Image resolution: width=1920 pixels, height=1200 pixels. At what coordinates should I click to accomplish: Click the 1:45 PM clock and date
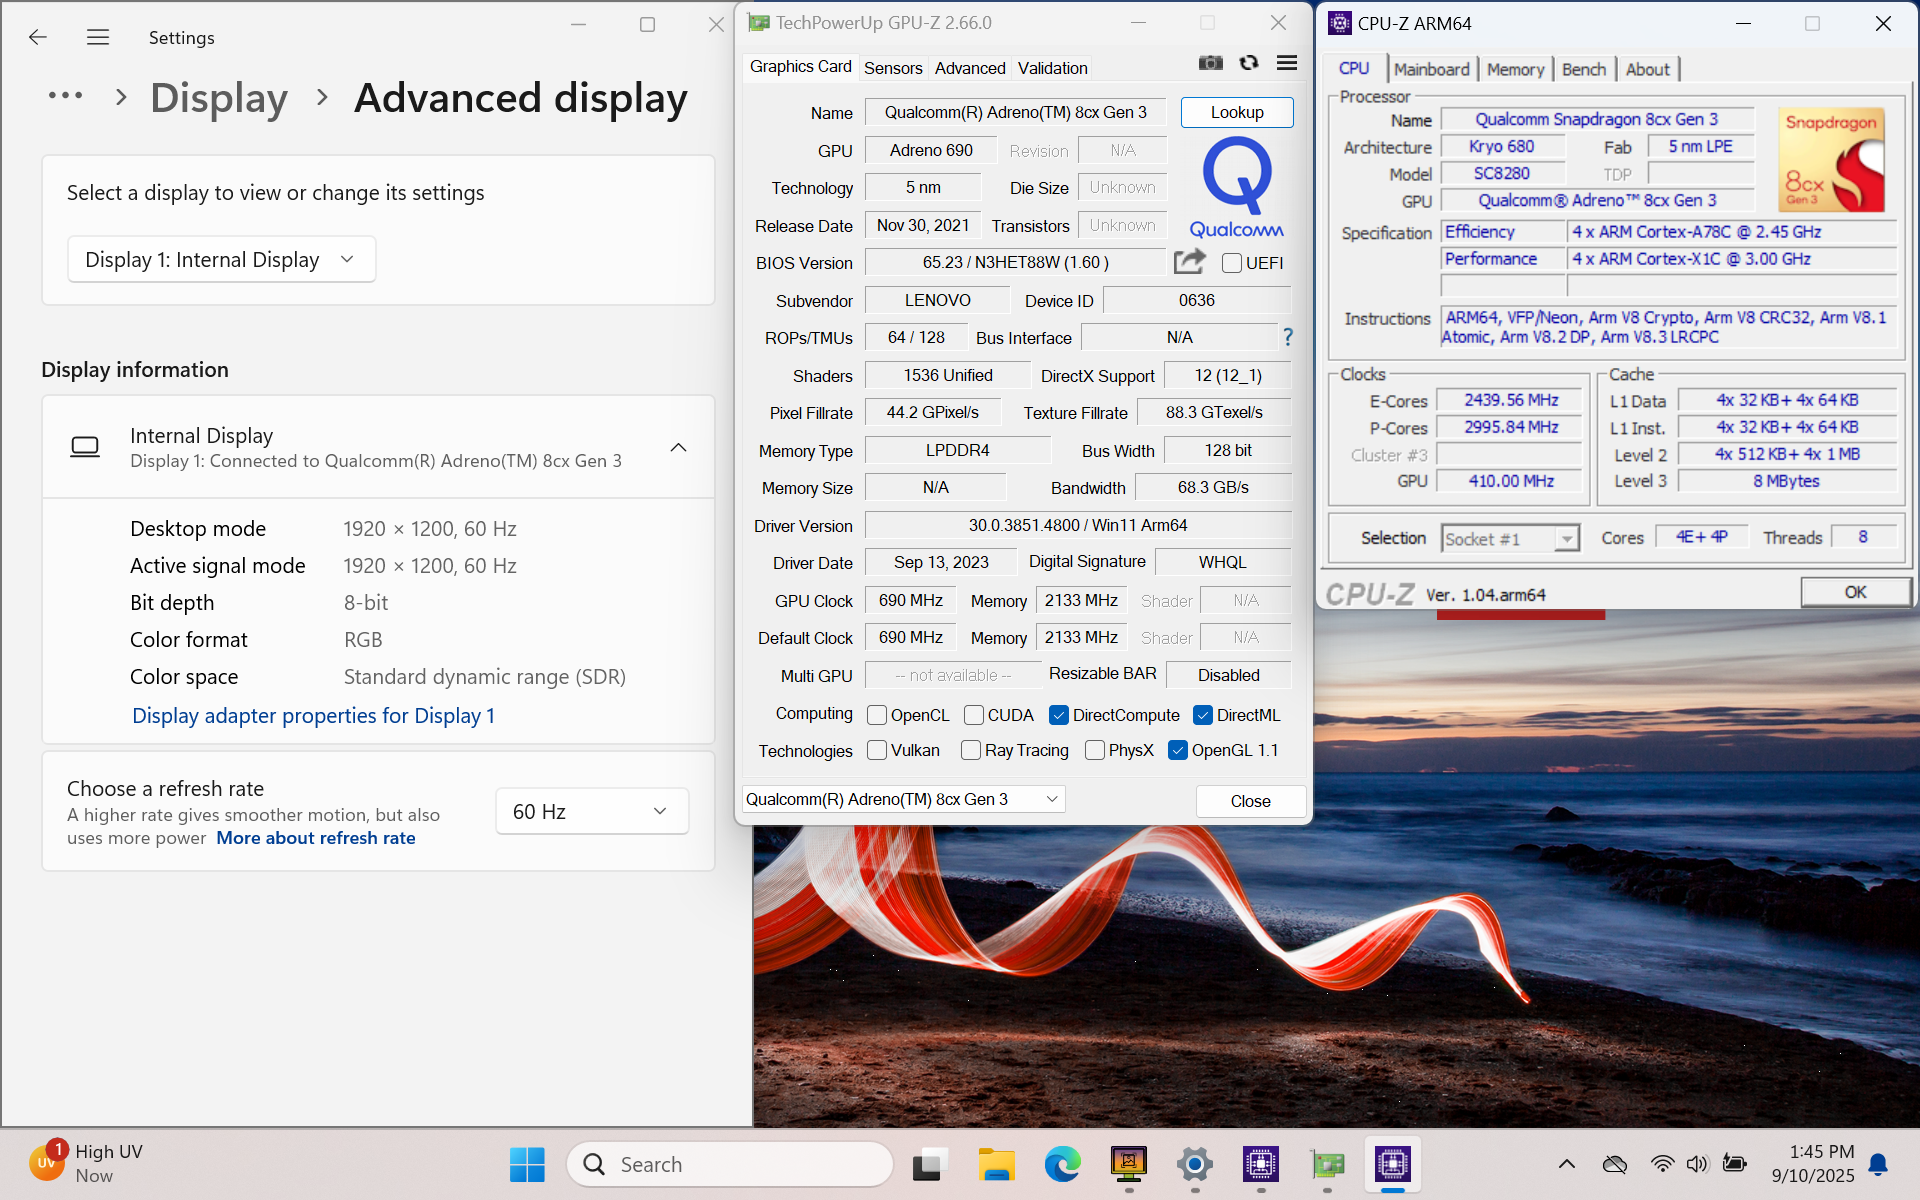click(1812, 1164)
